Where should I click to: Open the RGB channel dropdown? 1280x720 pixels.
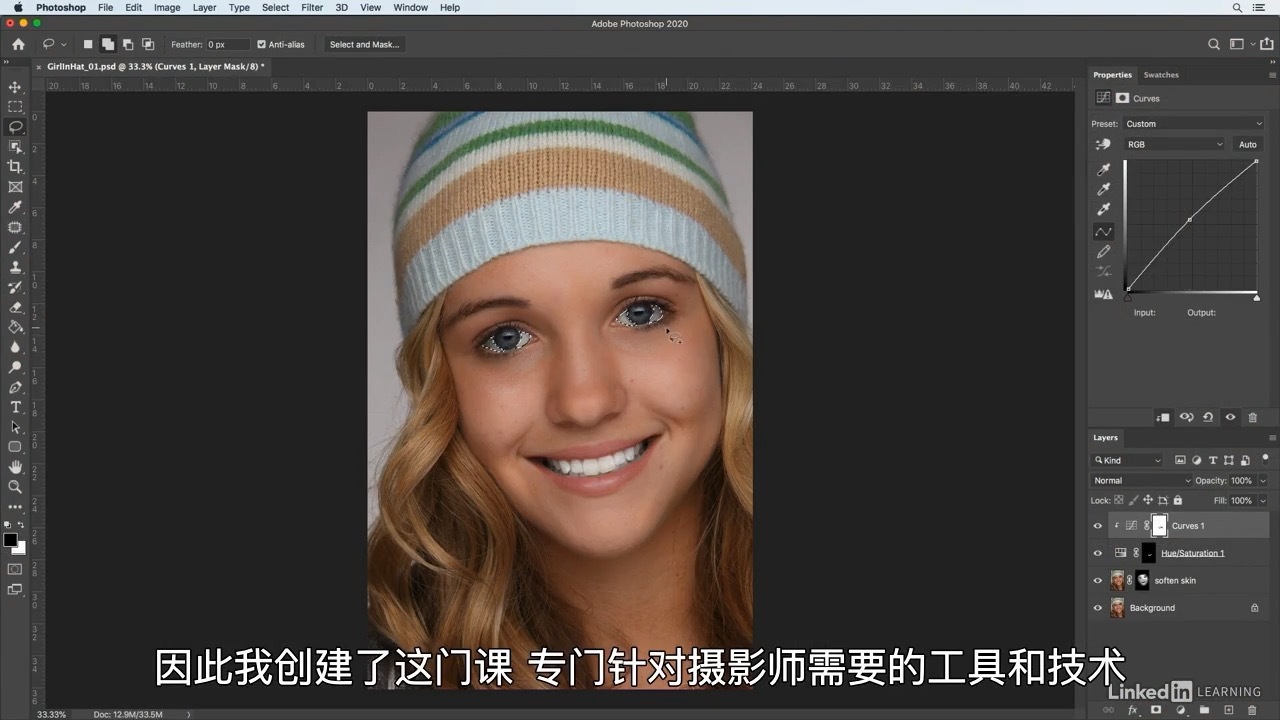pos(1174,144)
